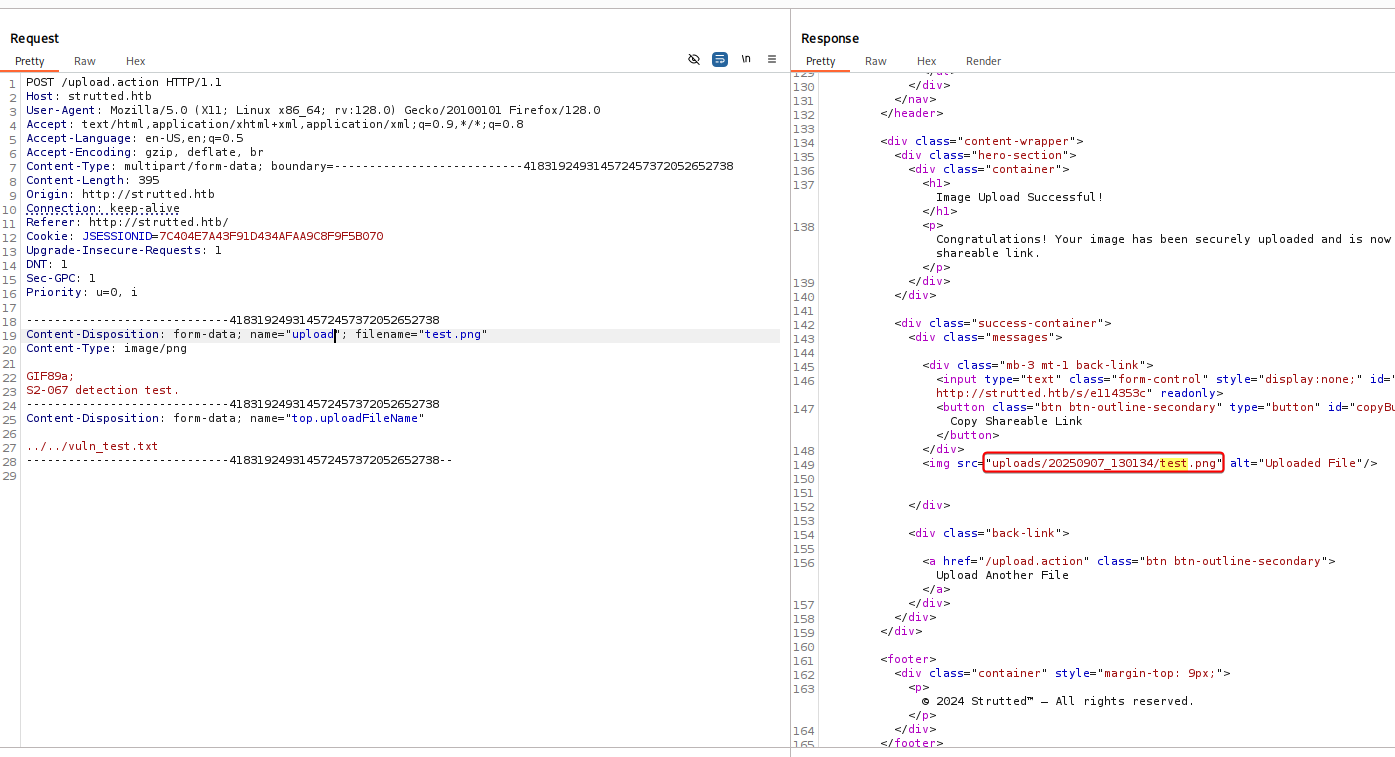This screenshot has height=757, width=1395.
Task: Click the User-Agent header line
Action: (x=313, y=110)
